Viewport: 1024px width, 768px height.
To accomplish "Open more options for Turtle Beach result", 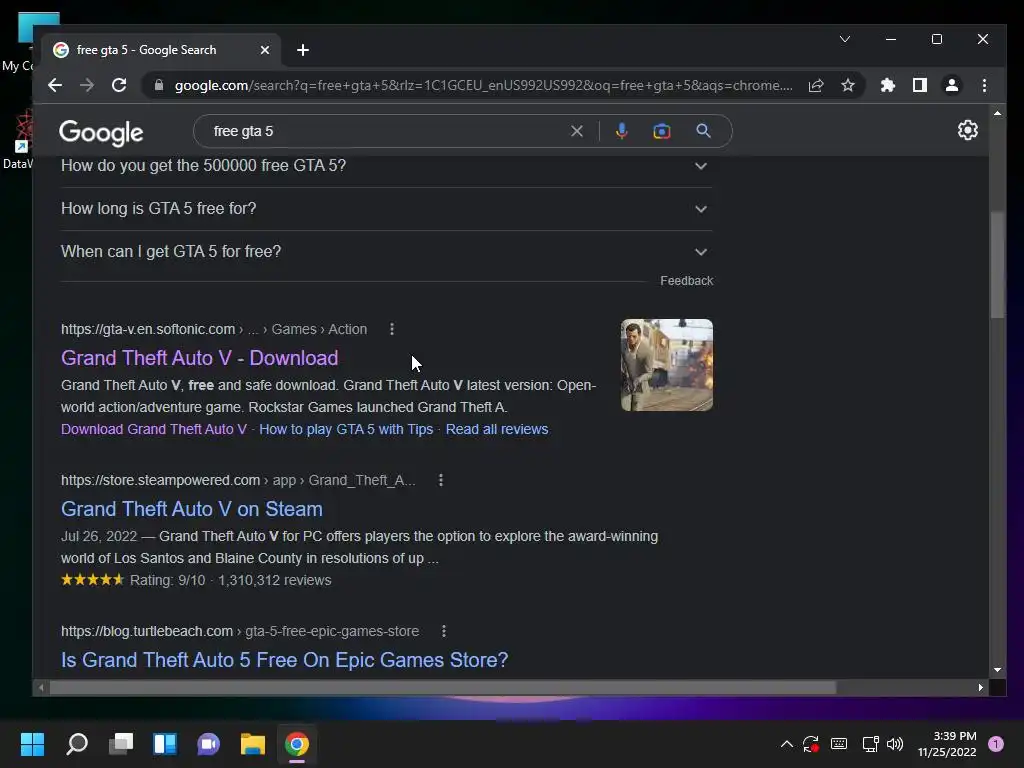I will pos(444,631).
